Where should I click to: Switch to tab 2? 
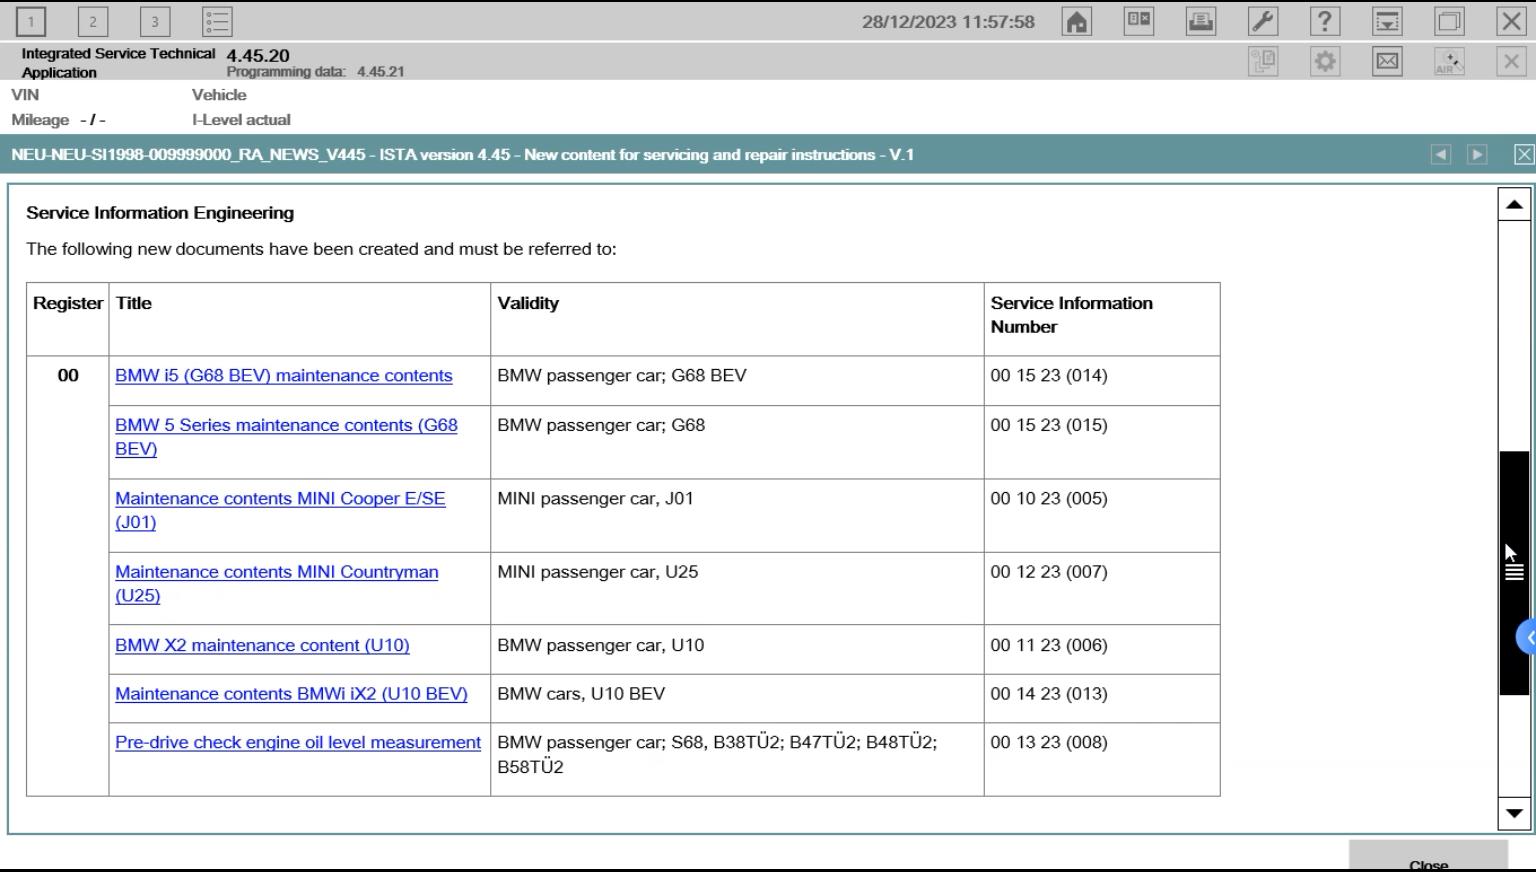(x=93, y=21)
